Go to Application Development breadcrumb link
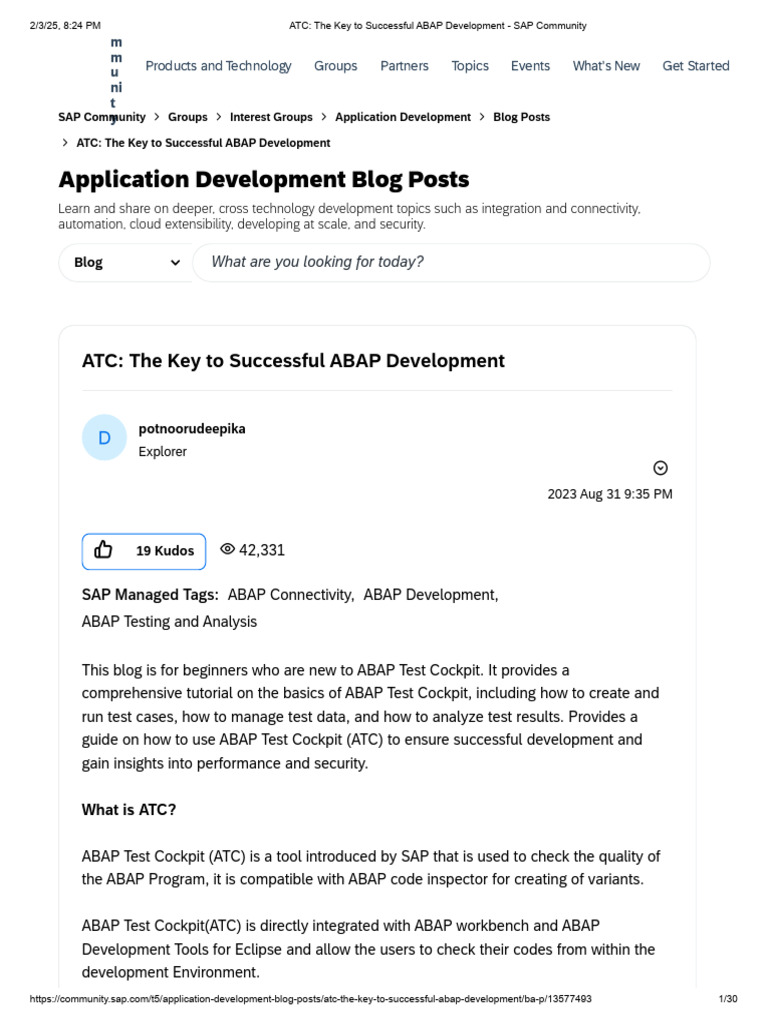Screen dimensions: 768x1024 pos(403,117)
